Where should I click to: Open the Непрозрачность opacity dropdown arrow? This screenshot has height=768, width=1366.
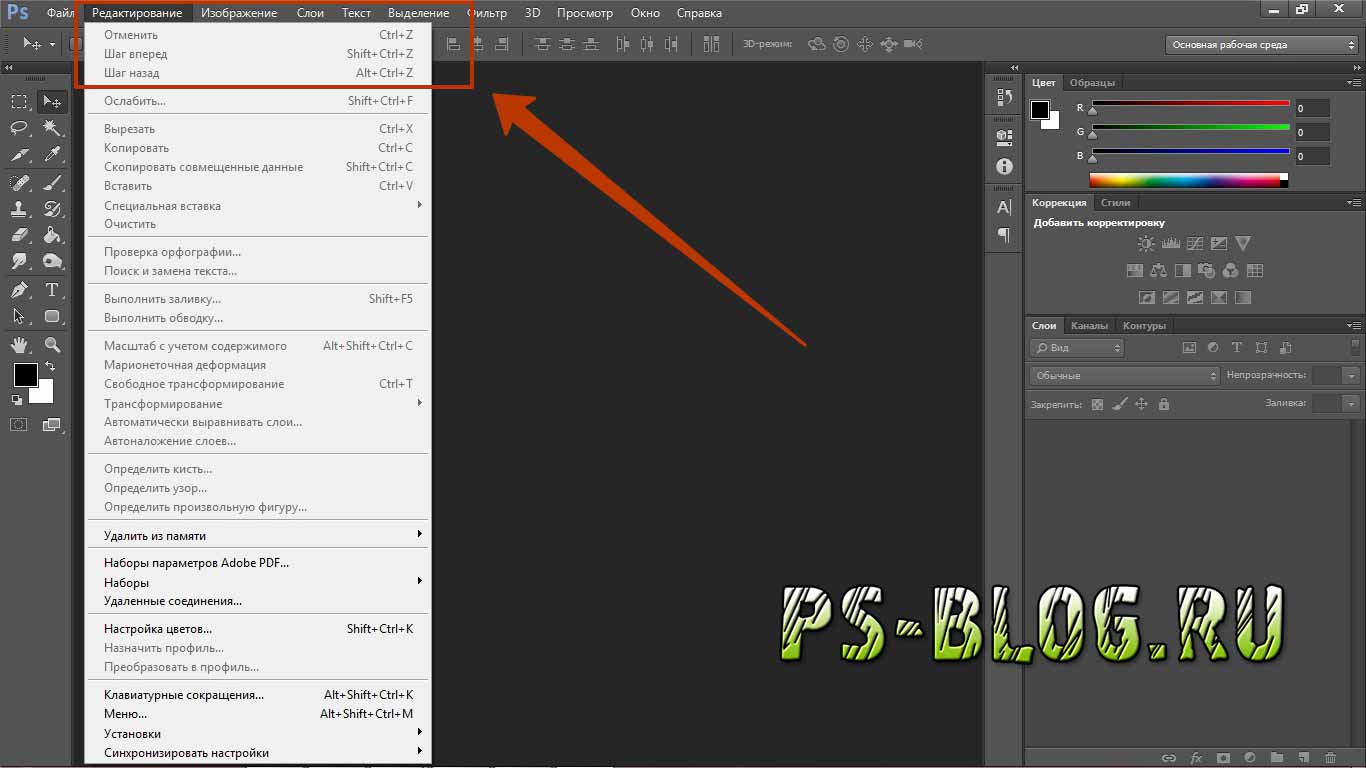coord(1352,376)
